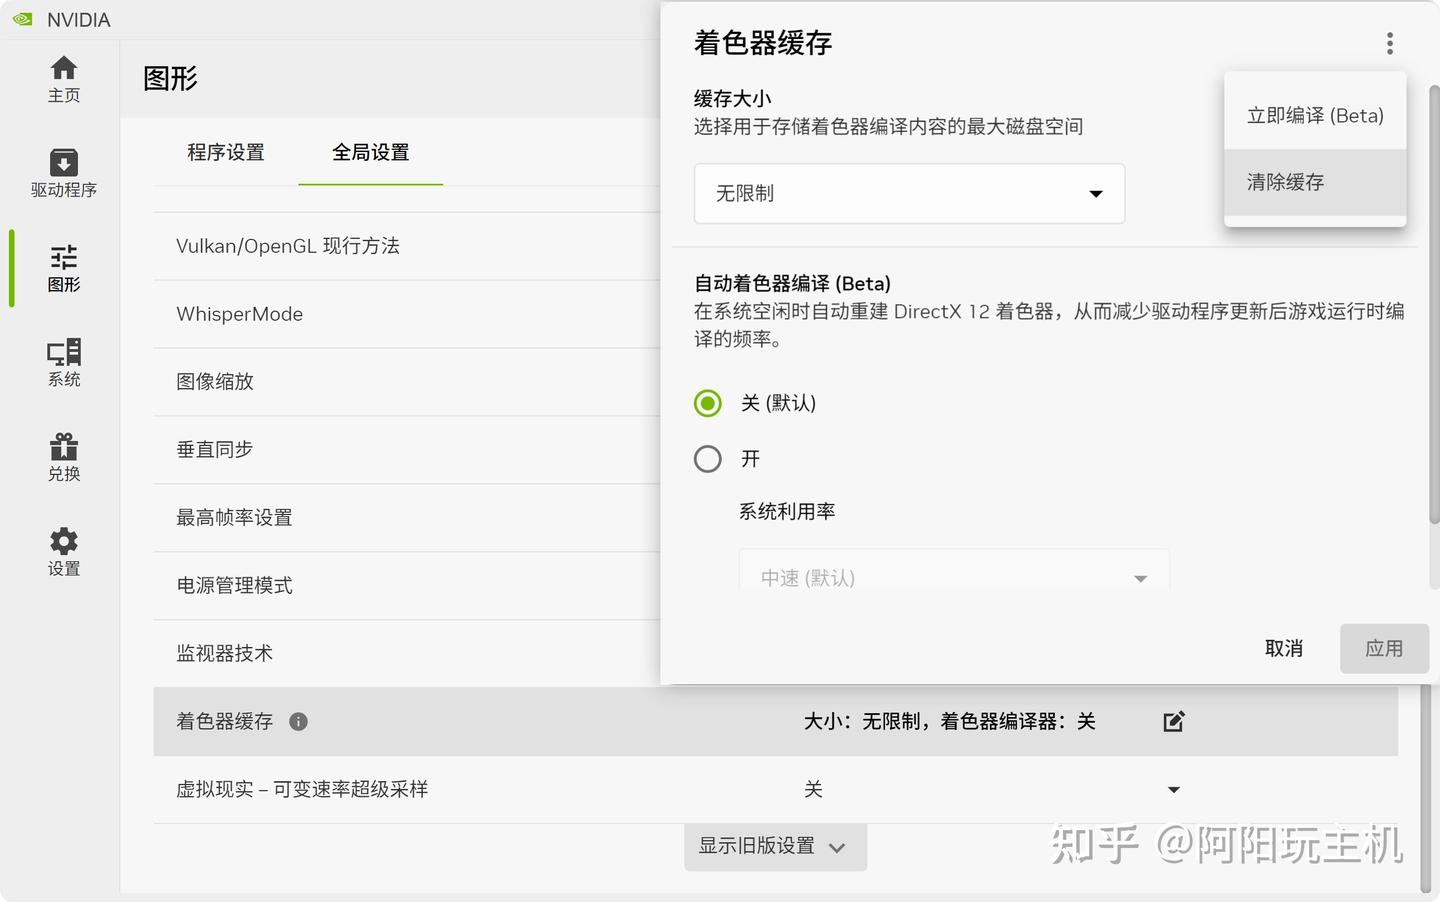The image size is (1440, 902).
Task: Select 监视器技术 row
Action: click(x=407, y=654)
